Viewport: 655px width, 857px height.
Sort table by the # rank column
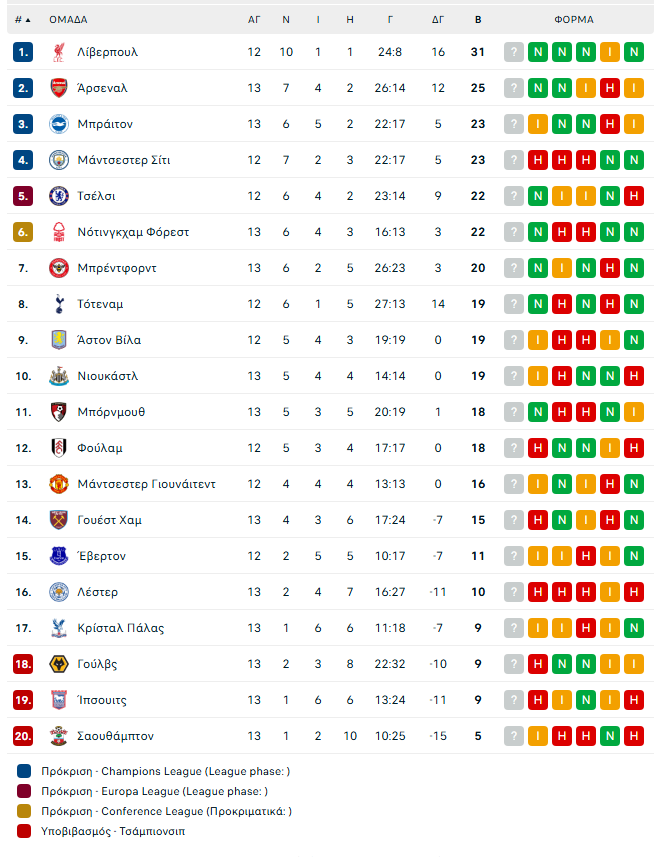pyautogui.click(x=22, y=19)
